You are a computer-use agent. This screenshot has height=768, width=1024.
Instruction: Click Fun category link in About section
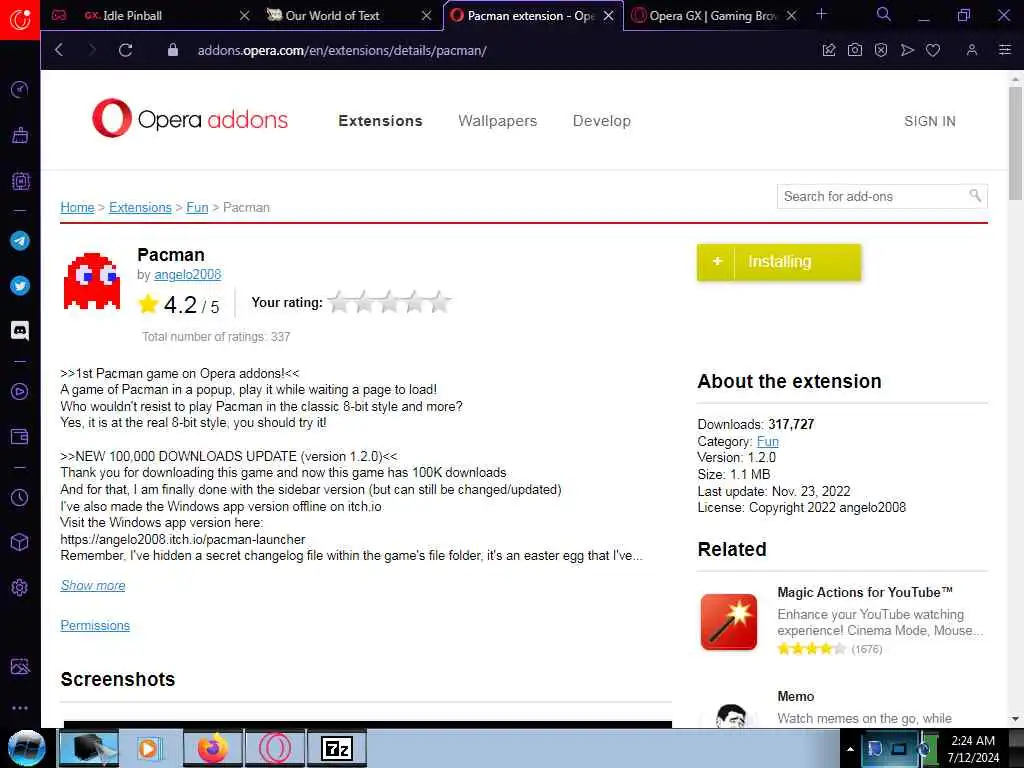coord(767,441)
